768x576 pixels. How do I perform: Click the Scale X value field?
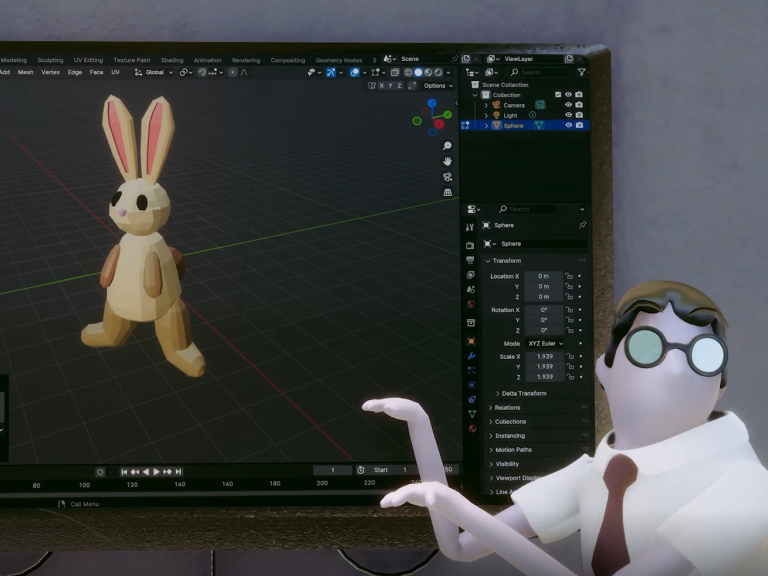coord(544,356)
